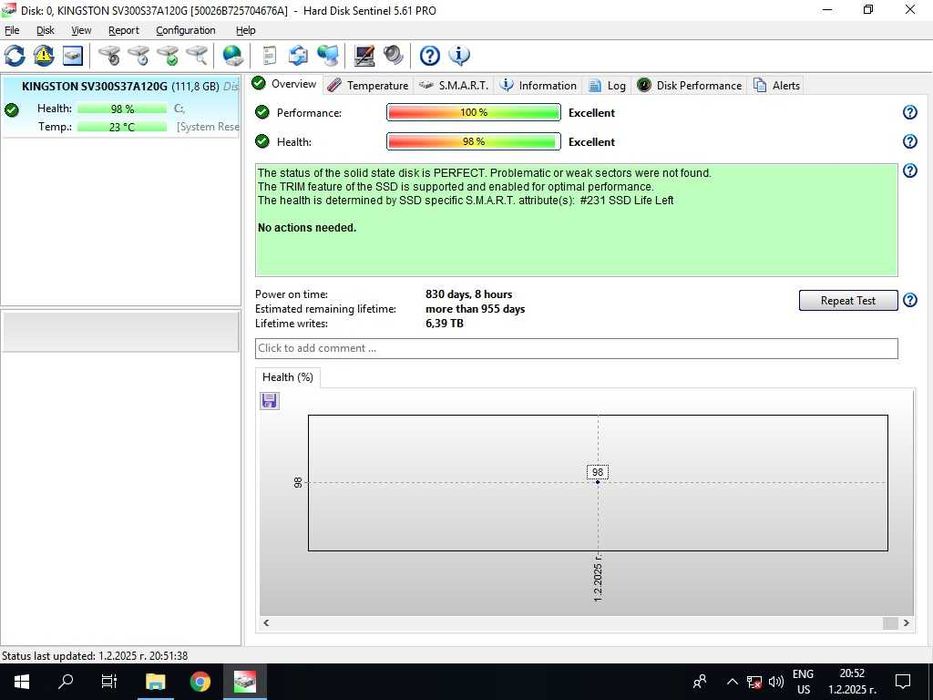
Task: Click the save floppy icon above health graph
Action: coord(270,401)
